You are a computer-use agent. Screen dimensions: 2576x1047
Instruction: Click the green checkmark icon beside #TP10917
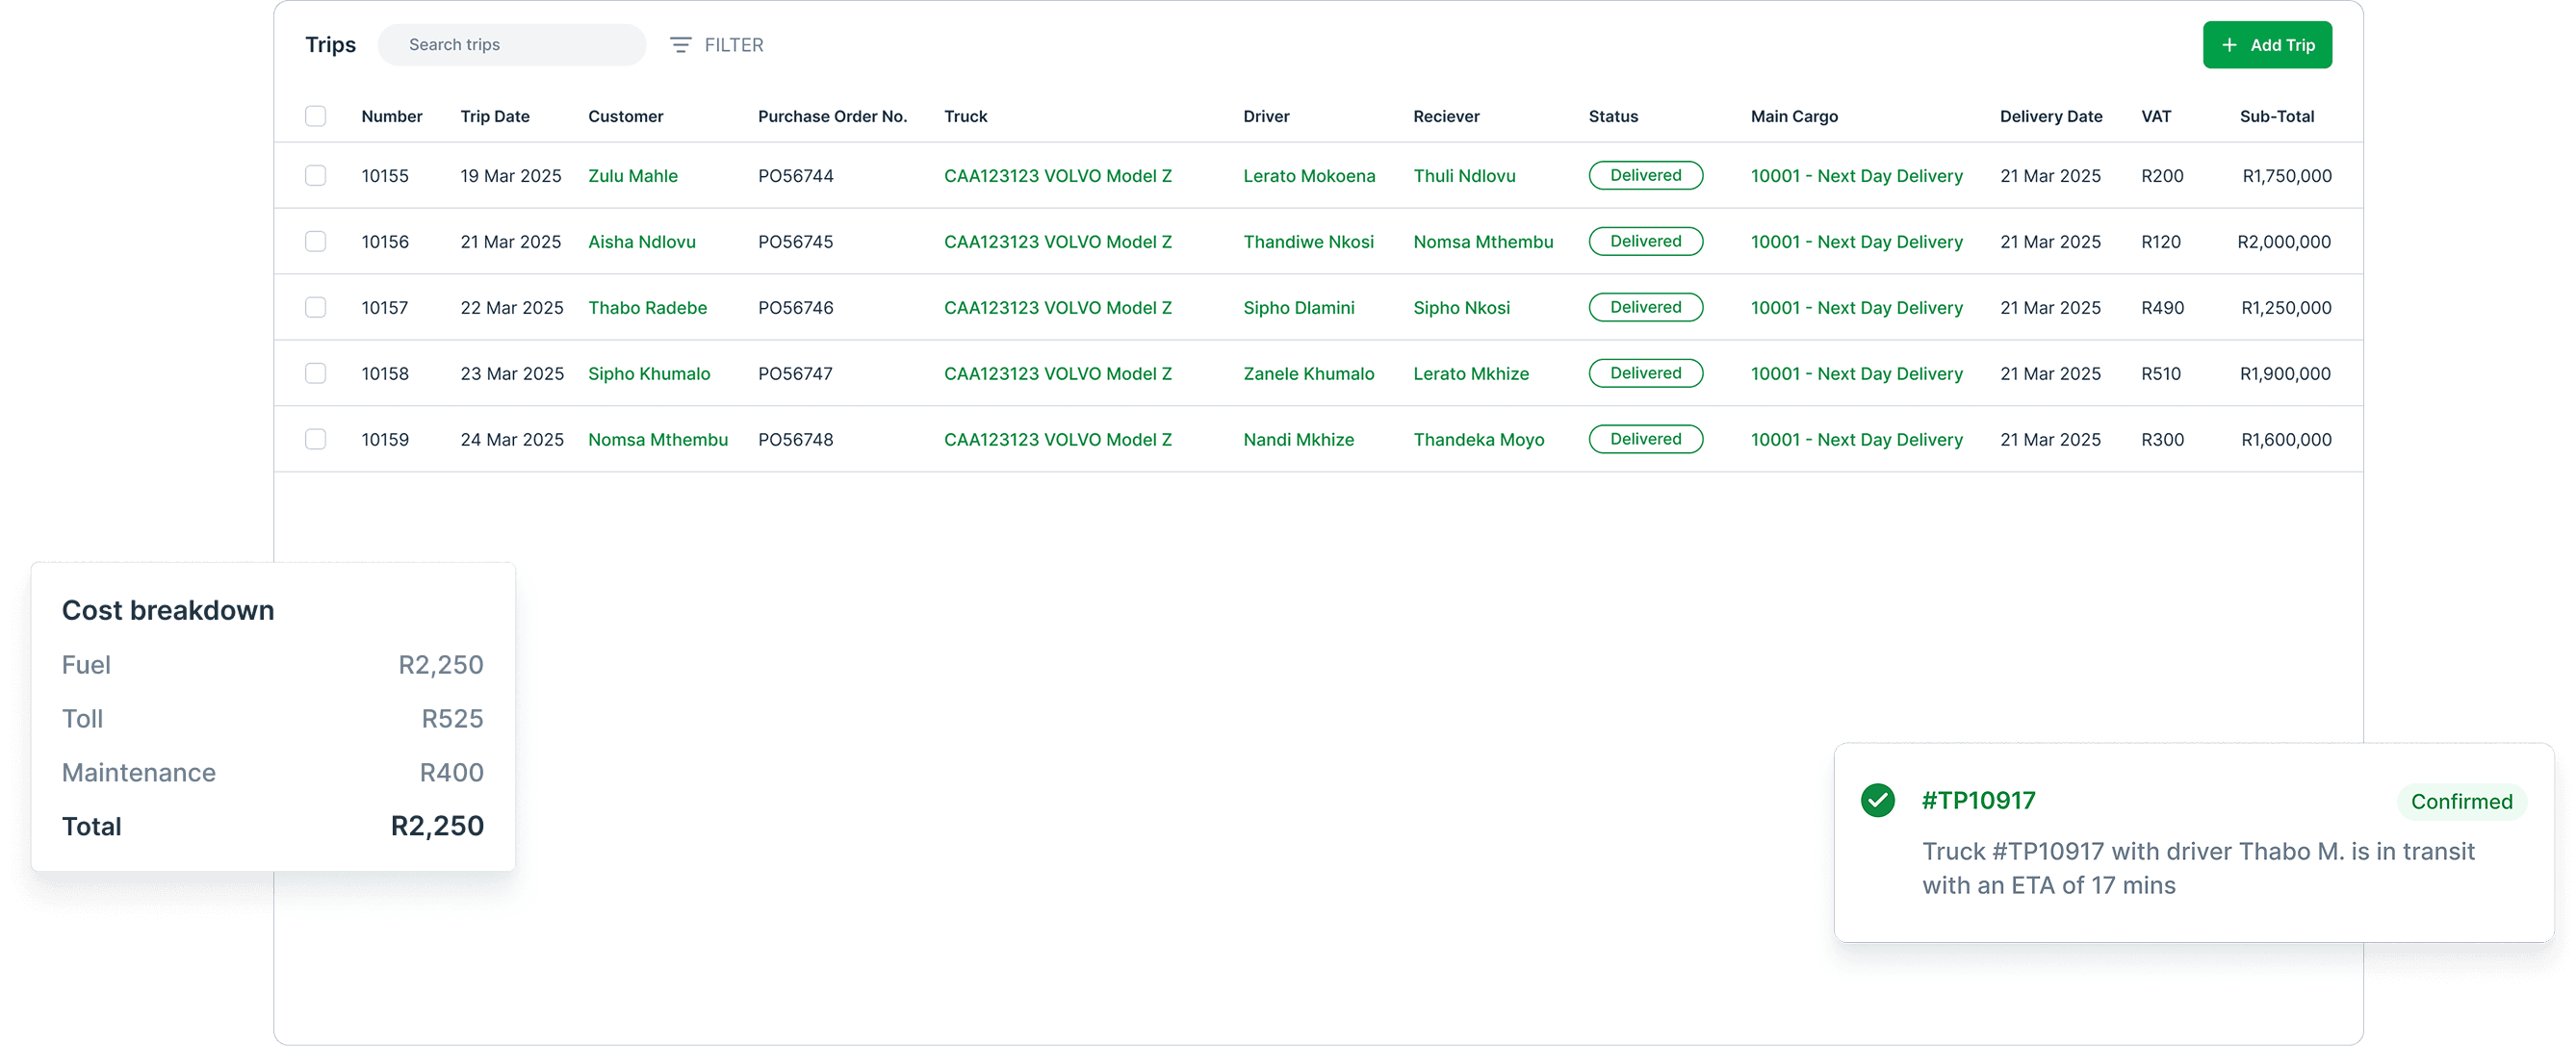[1877, 800]
